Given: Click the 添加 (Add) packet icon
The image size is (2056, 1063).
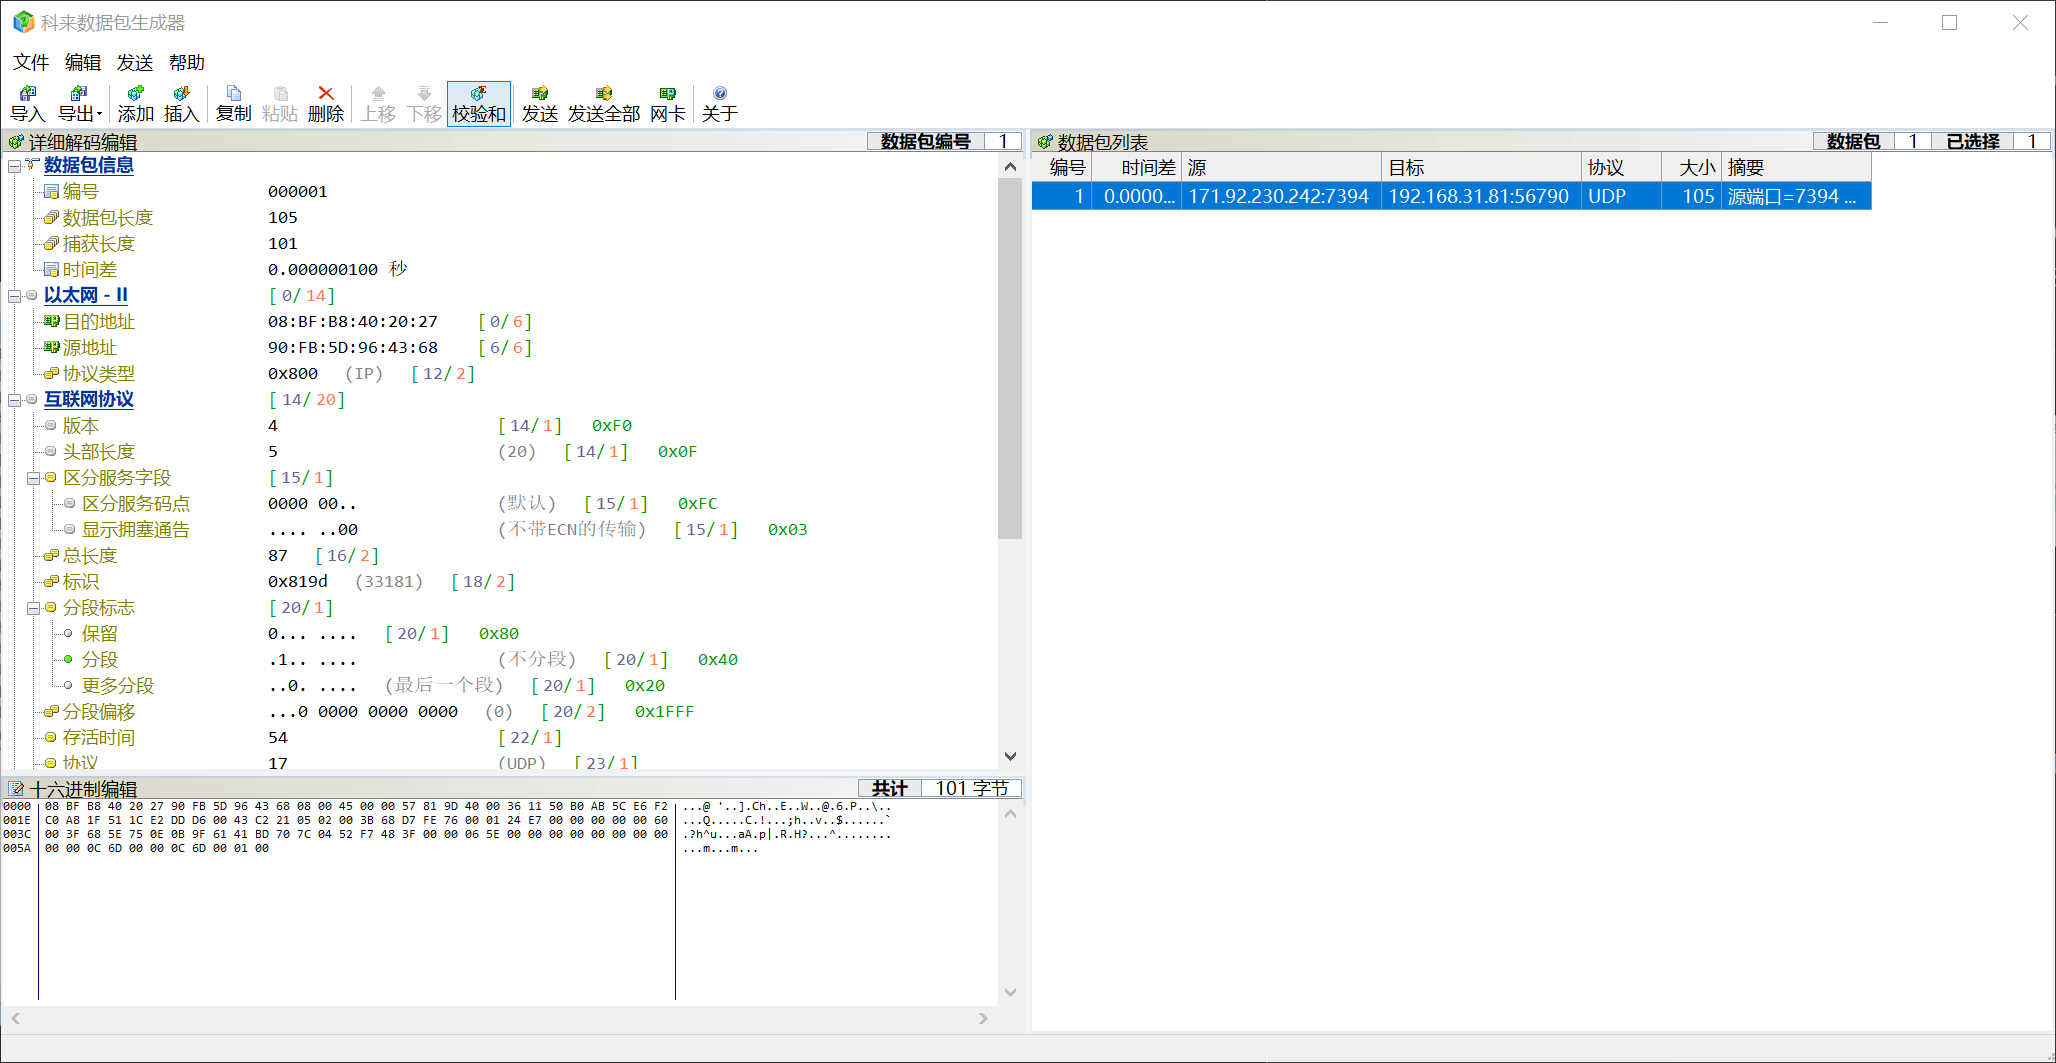Looking at the screenshot, I should [136, 104].
